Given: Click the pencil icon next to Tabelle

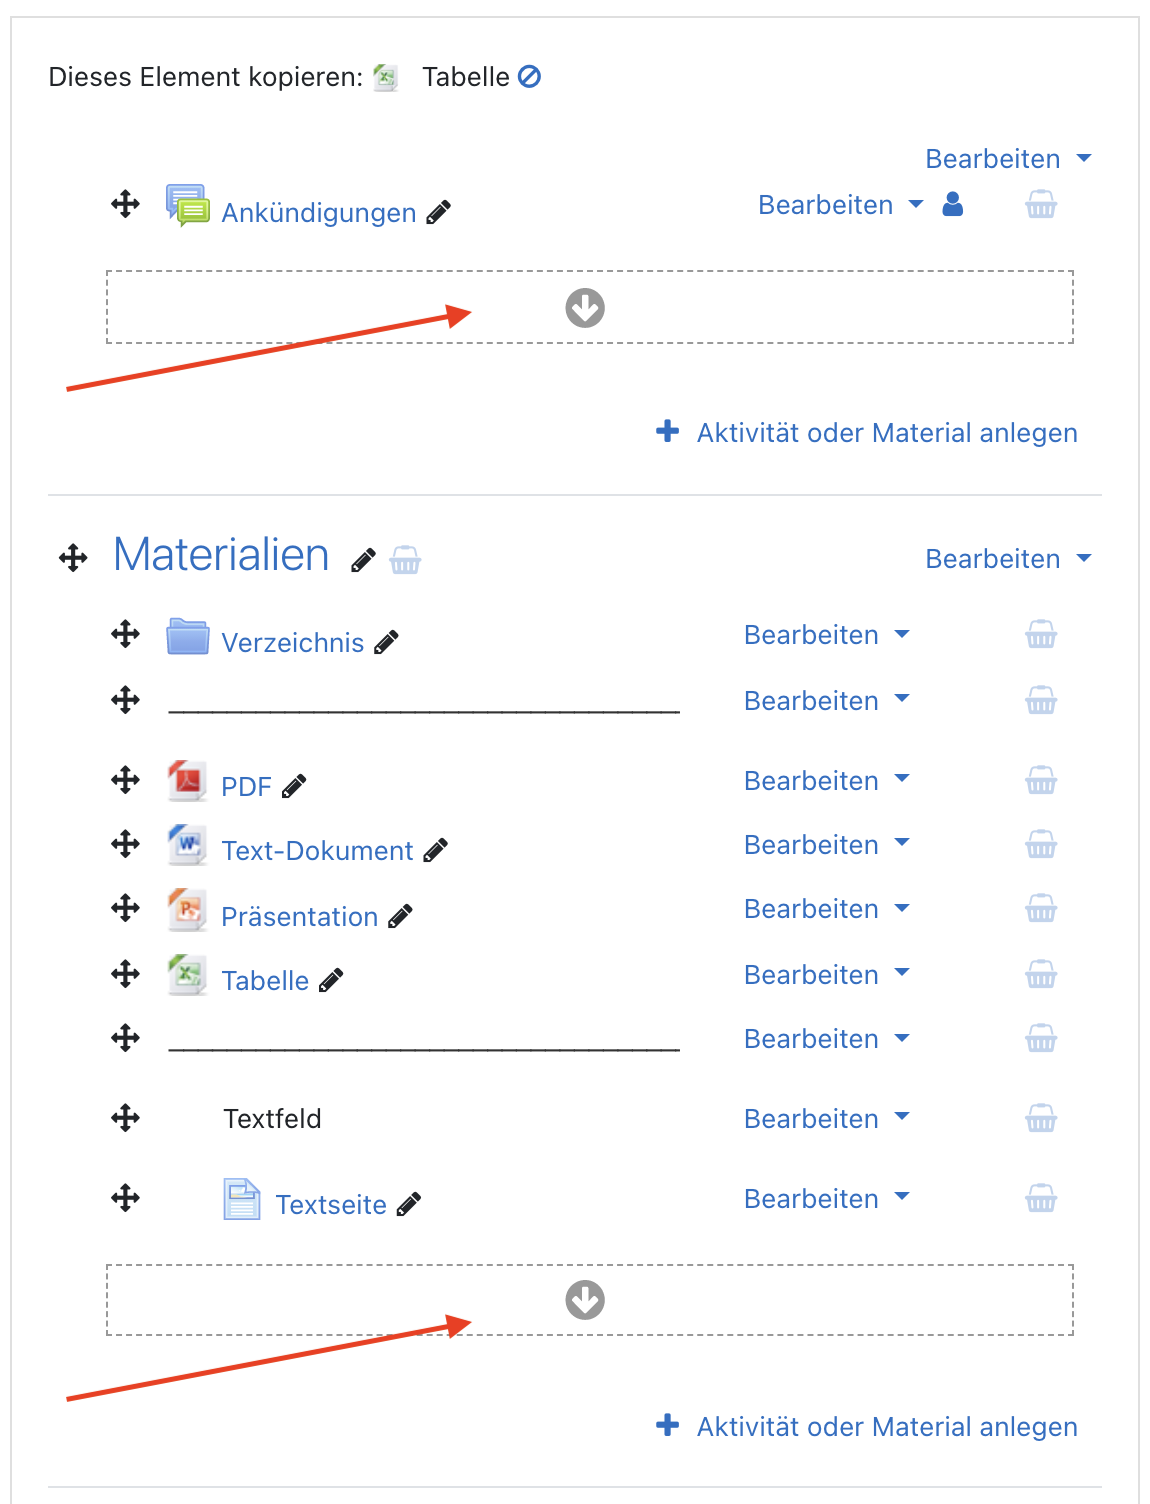Looking at the screenshot, I should (x=331, y=980).
